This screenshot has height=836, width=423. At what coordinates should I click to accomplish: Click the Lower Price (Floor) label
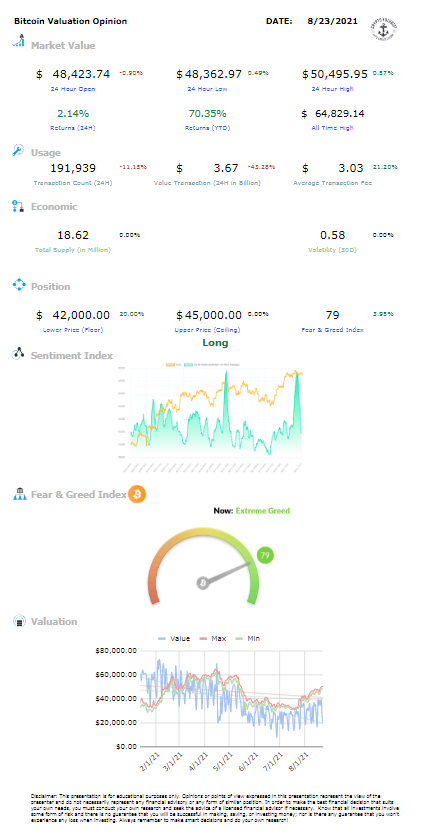(x=73, y=330)
